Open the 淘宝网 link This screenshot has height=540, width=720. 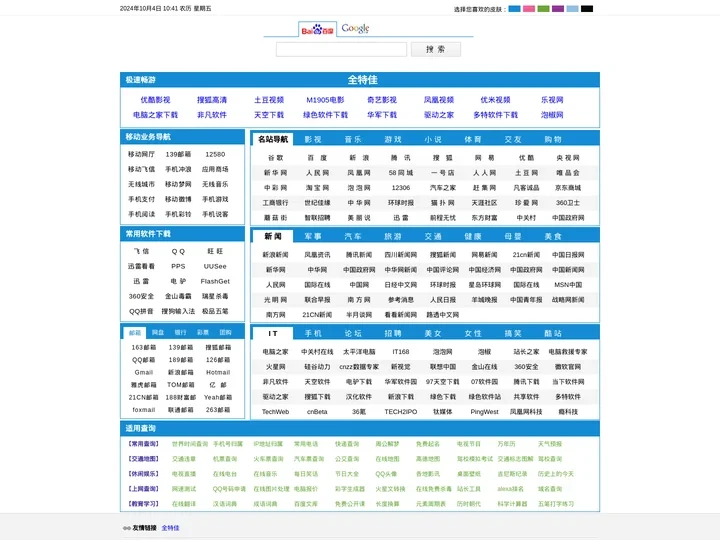pyautogui.click(x=317, y=188)
